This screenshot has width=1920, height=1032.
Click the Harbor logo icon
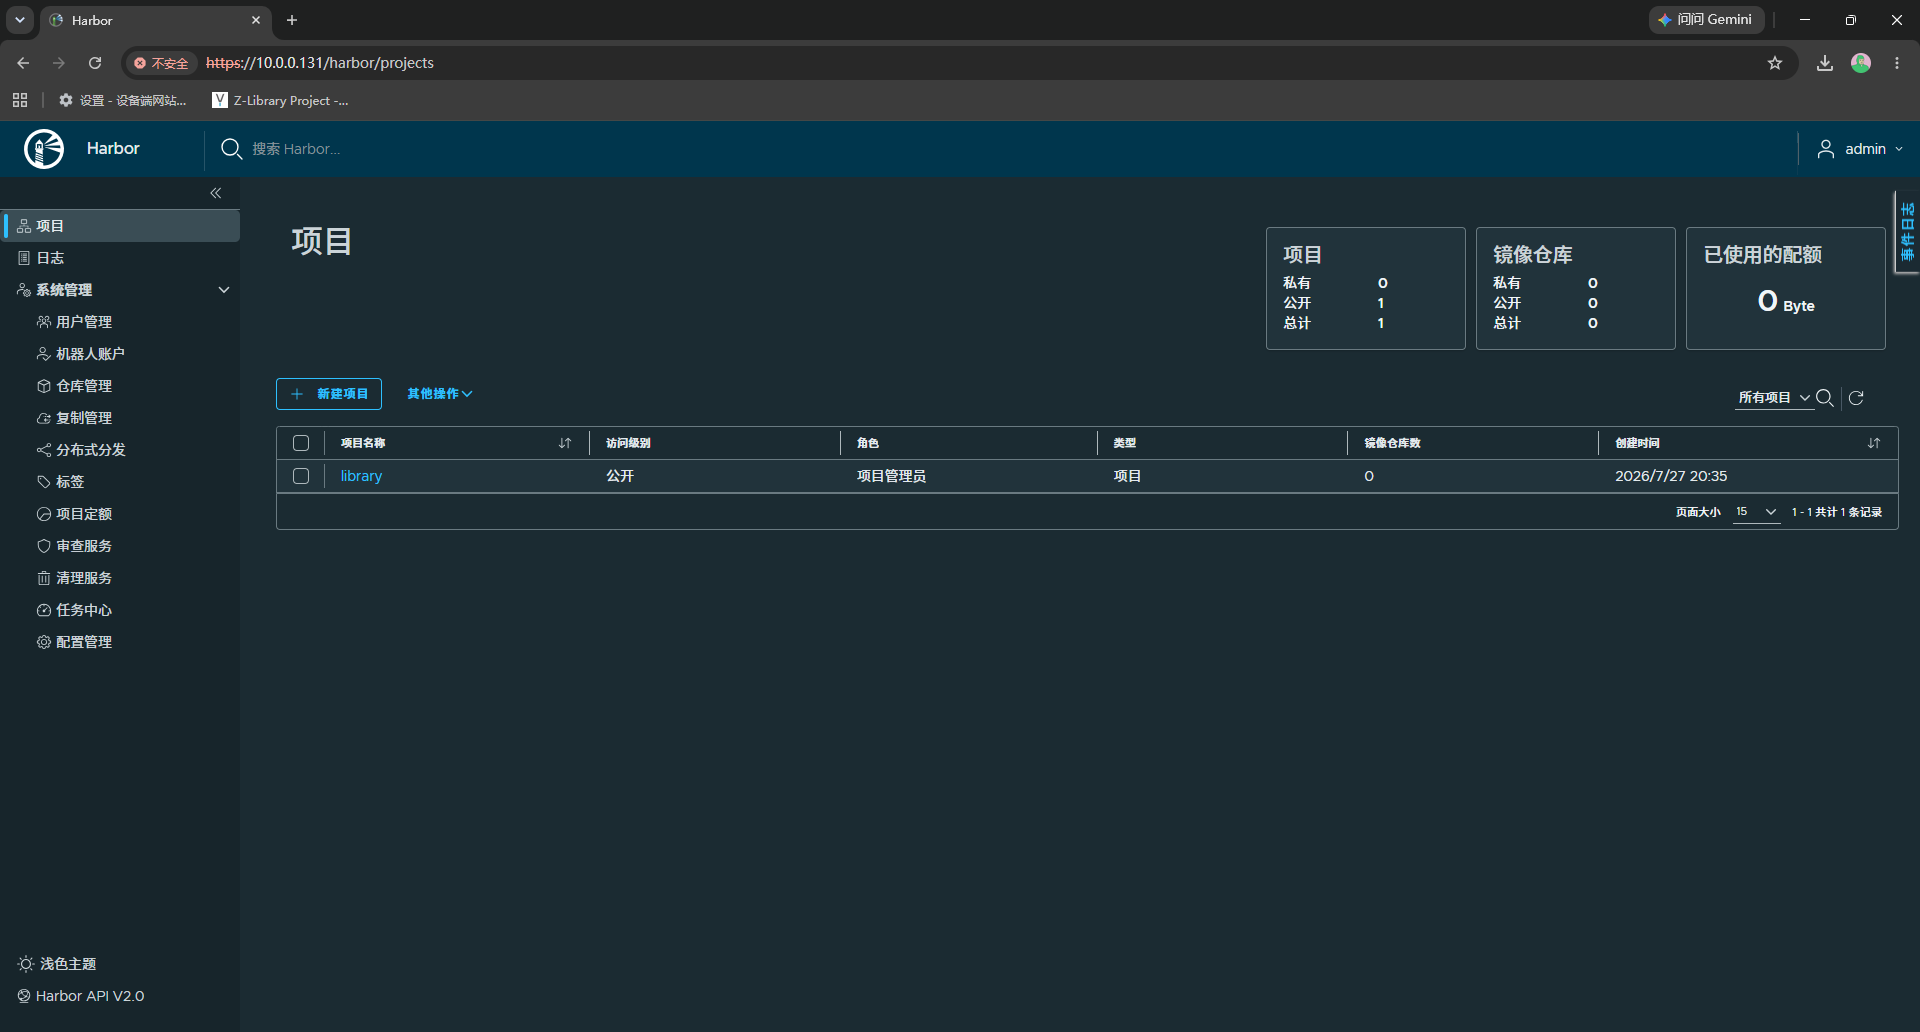pos(44,149)
